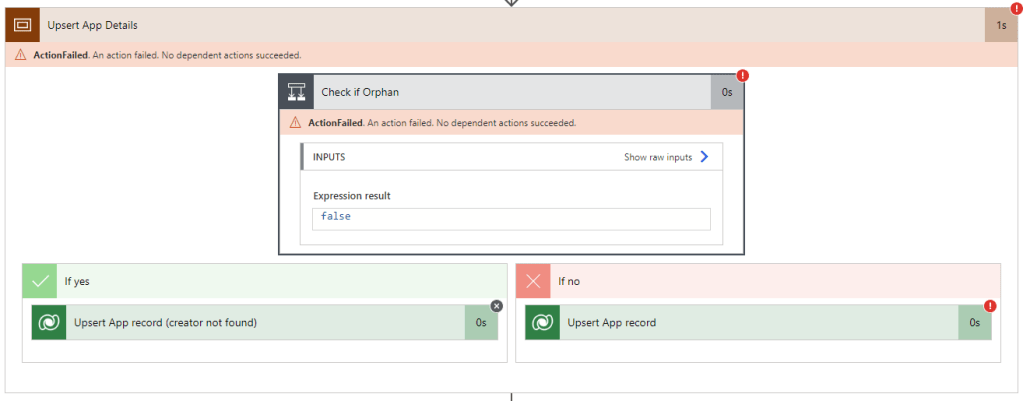Click the Show raw inputs link

(x=657, y=157)
